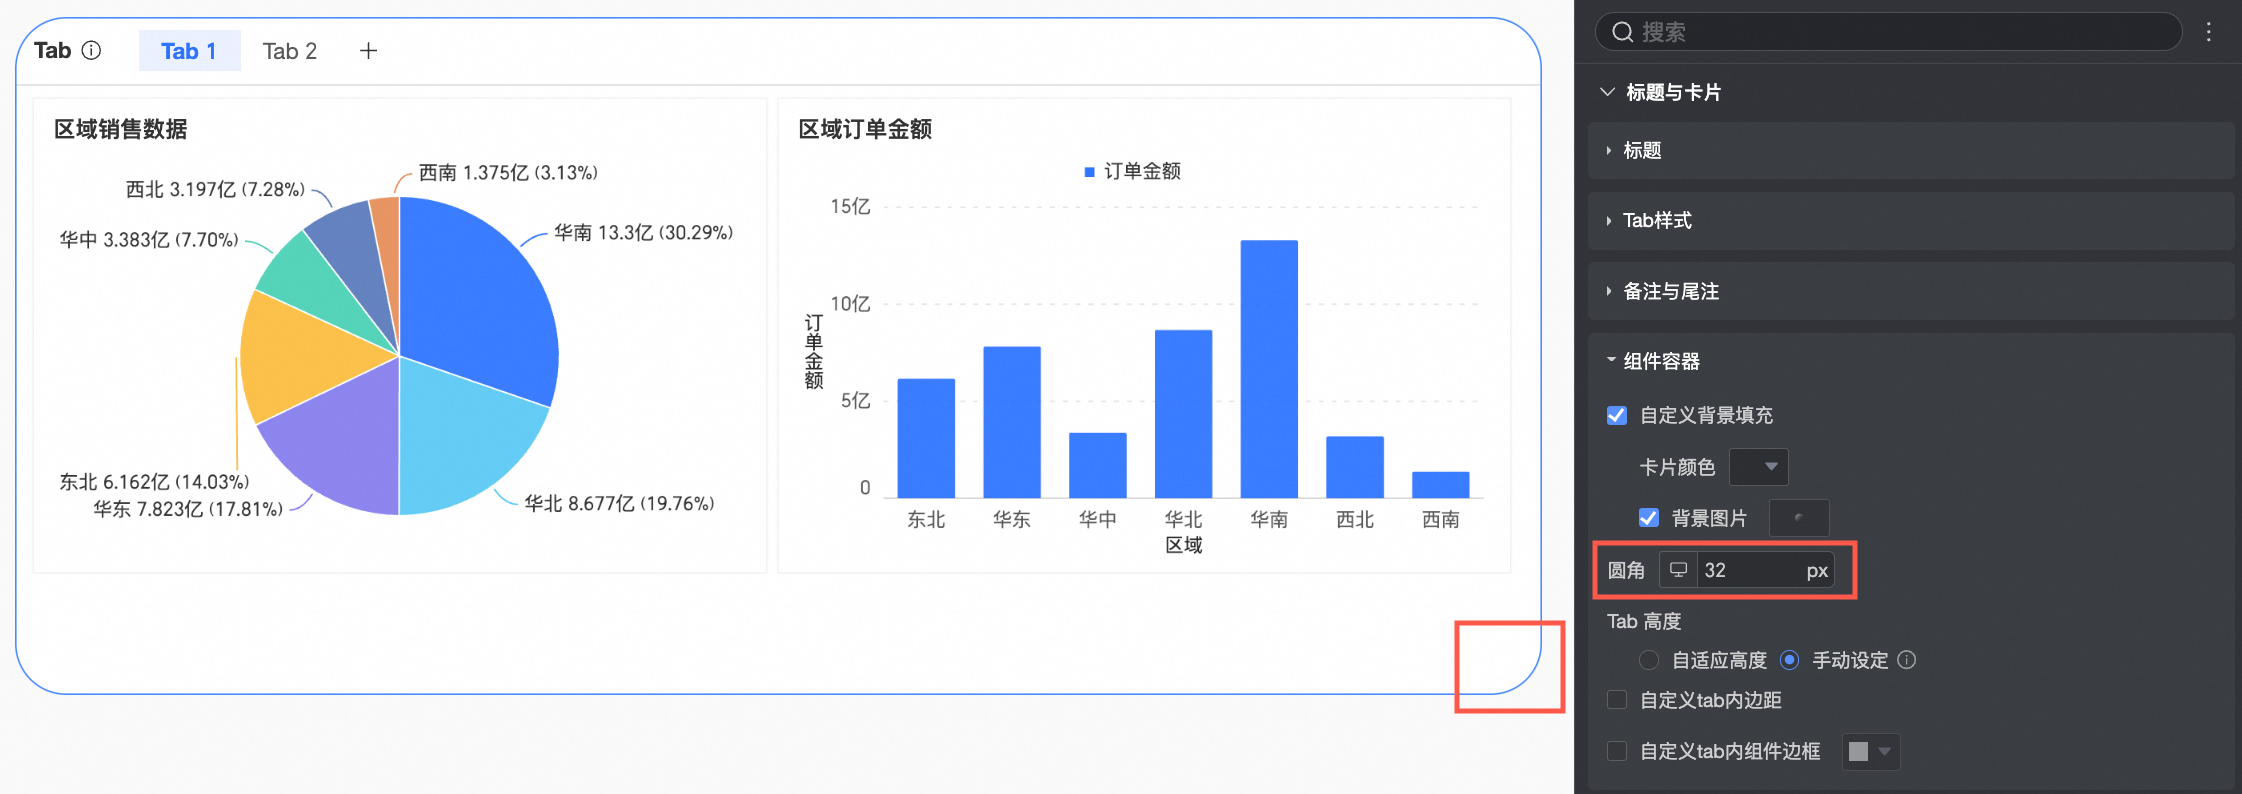Image resolution: width=2242 pixels, height=794 pixels.
Task: Click the info icon beside Tab title
Action: (91, 50)
